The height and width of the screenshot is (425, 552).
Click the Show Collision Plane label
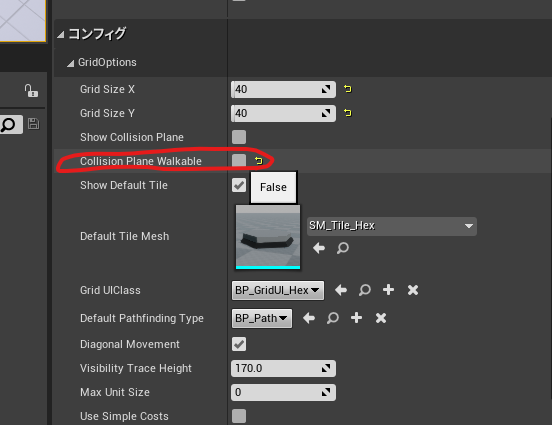(132, 137)
